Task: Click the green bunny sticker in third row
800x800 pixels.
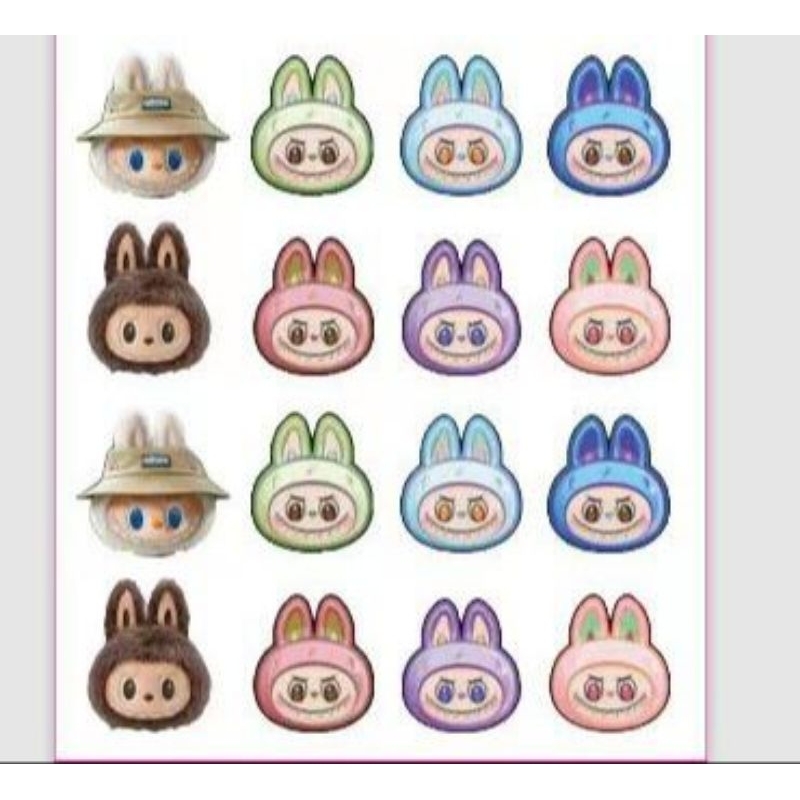Action: click(x=312, y=483)
